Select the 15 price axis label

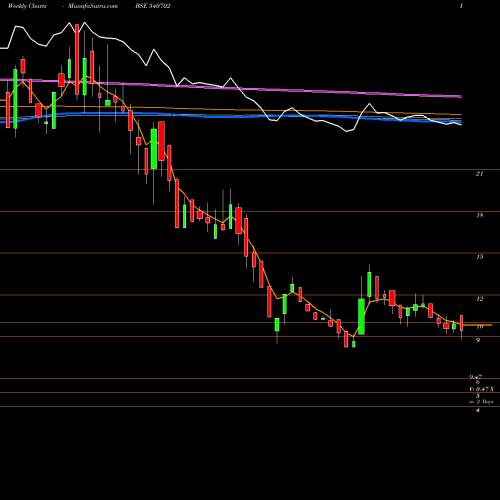coord(479,257)
